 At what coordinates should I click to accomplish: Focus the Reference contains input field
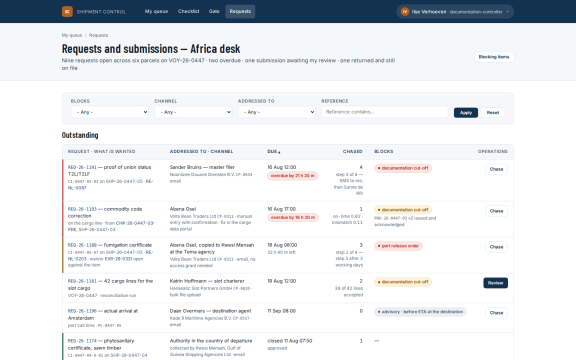[x=385, y=112]
